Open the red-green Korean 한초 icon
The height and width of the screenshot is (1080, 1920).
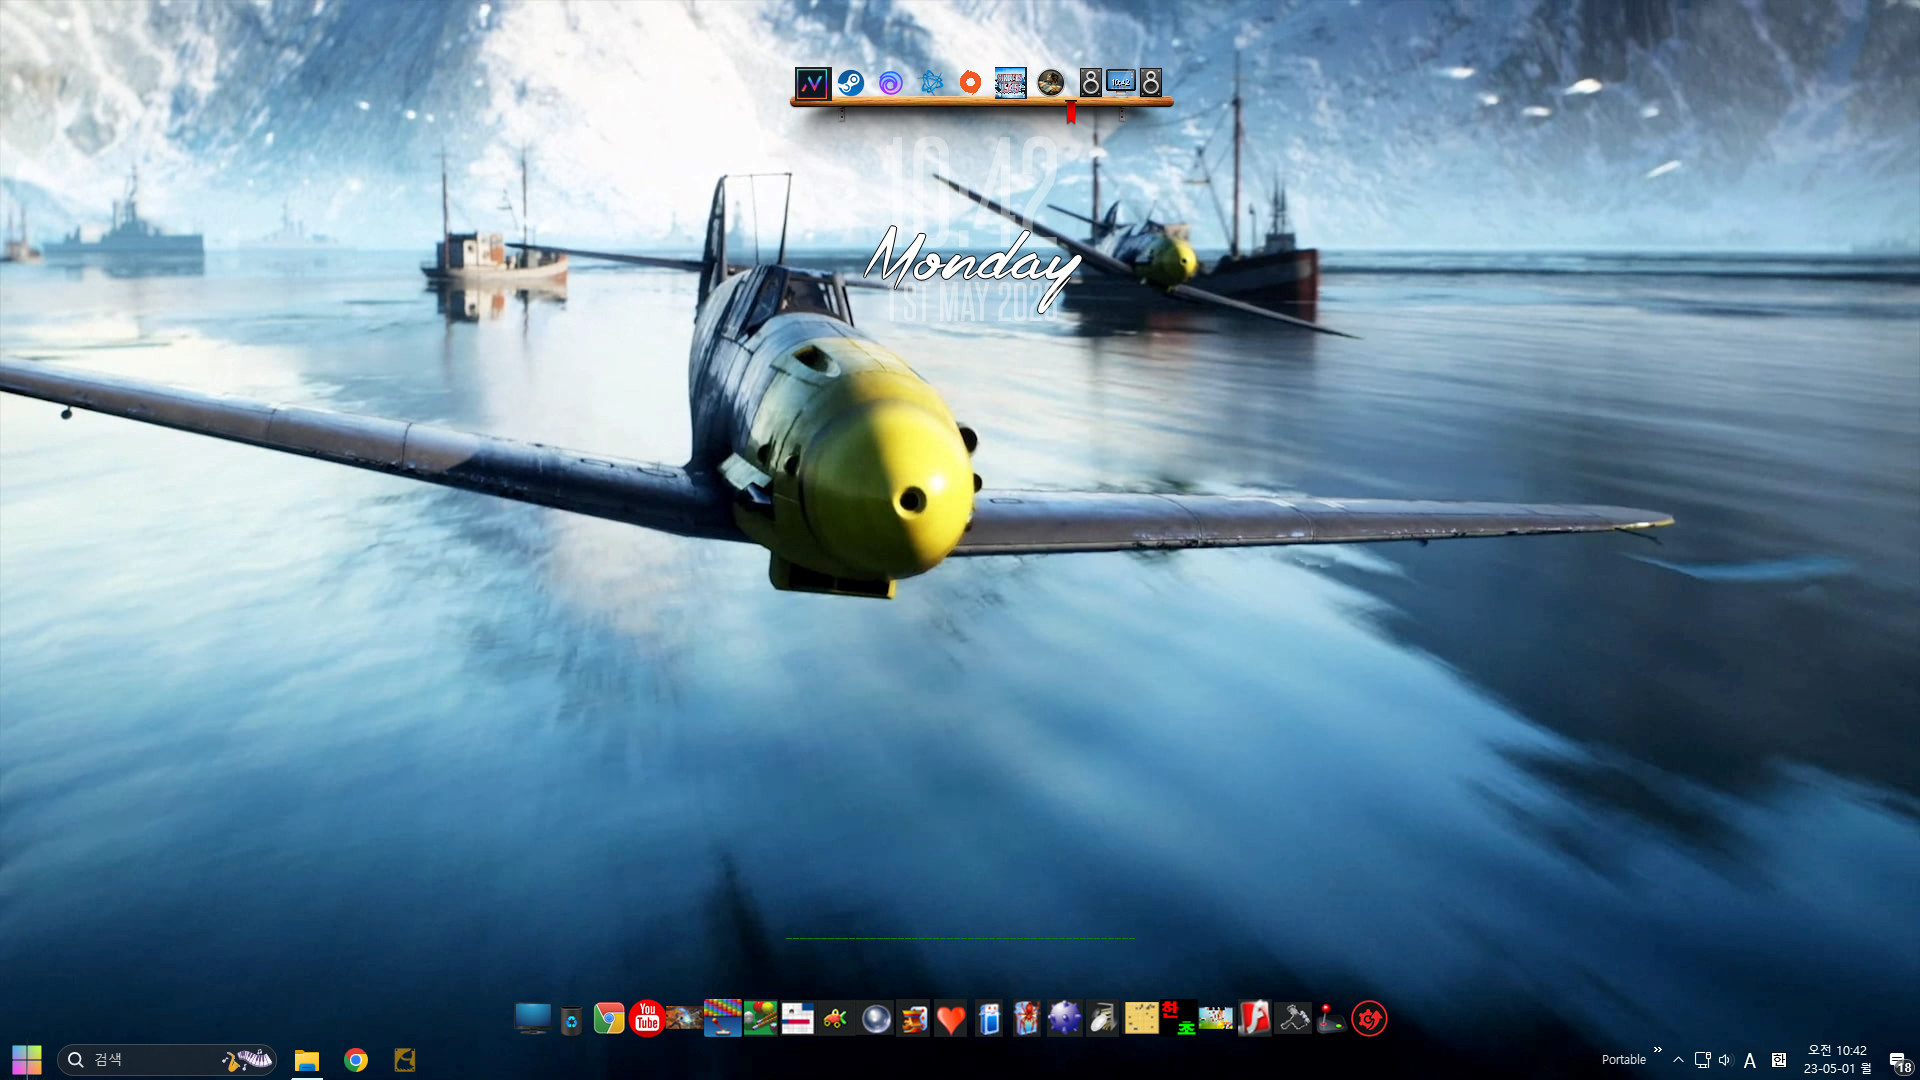point(1178,1018)
